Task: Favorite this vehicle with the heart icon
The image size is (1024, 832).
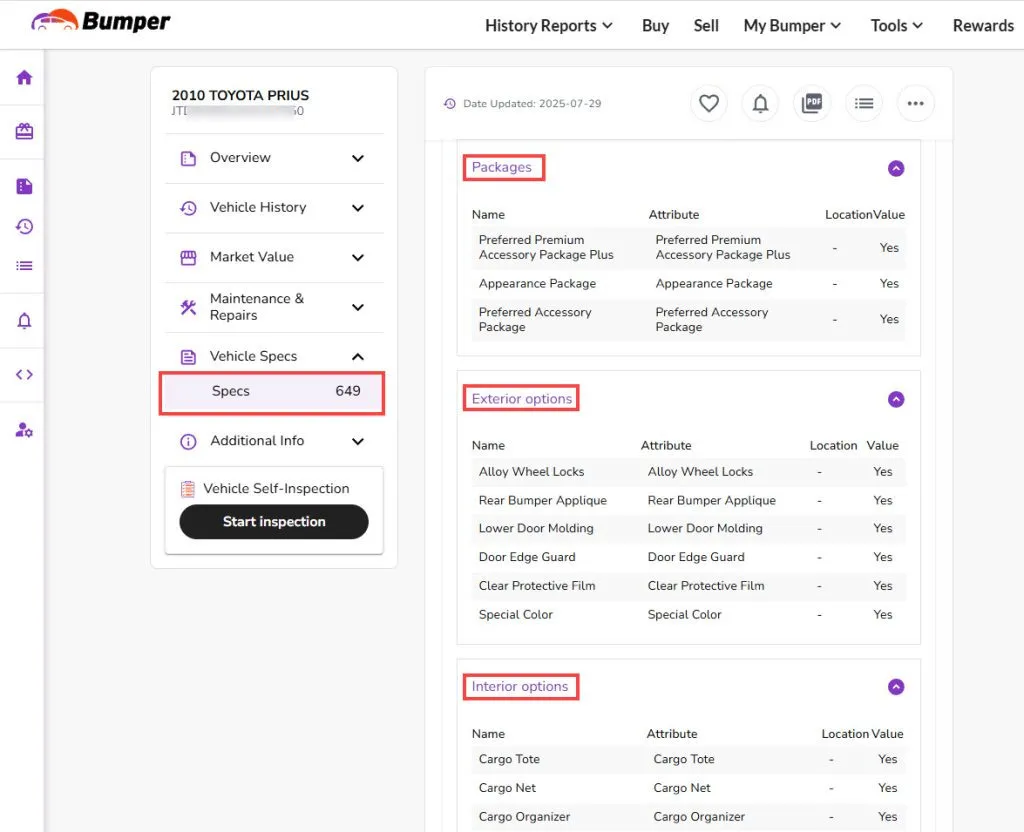Action: [709, 103]
